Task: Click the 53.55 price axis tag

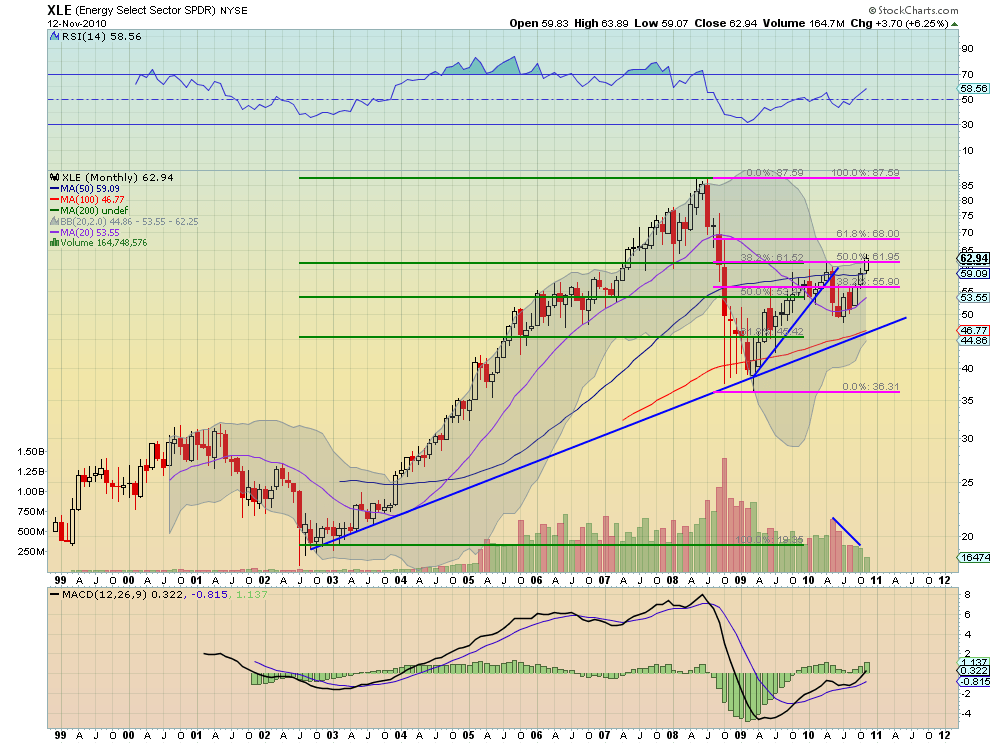Action: (x=974, y=297)
